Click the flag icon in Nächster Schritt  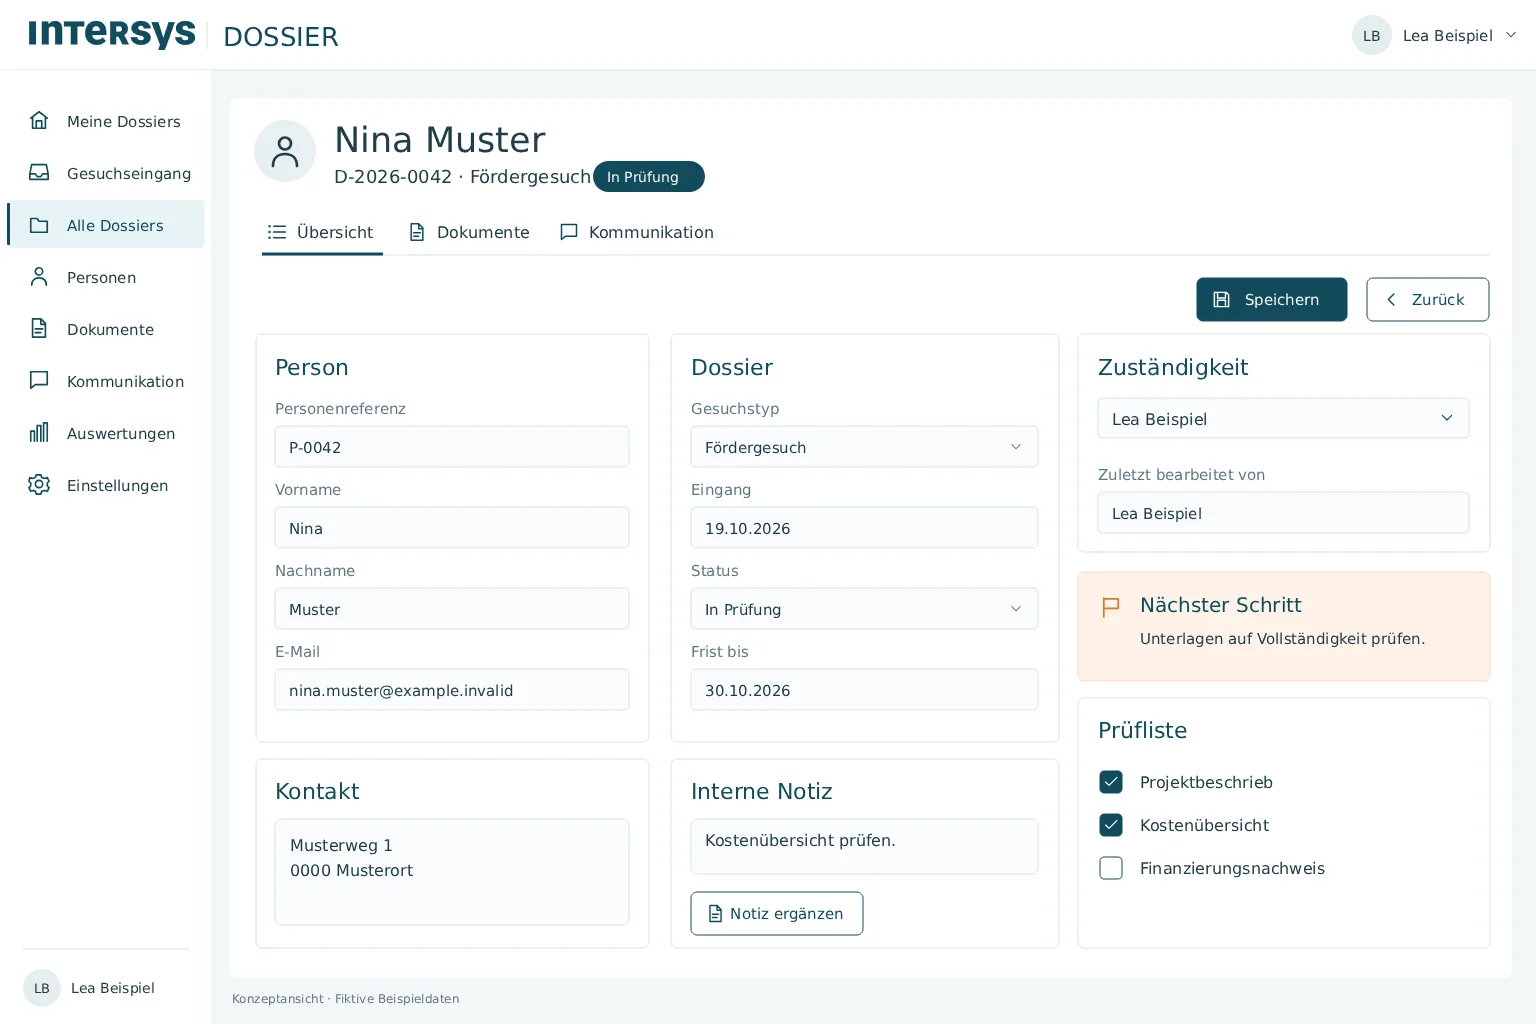pyautogui.click(x=1110, y=607)
